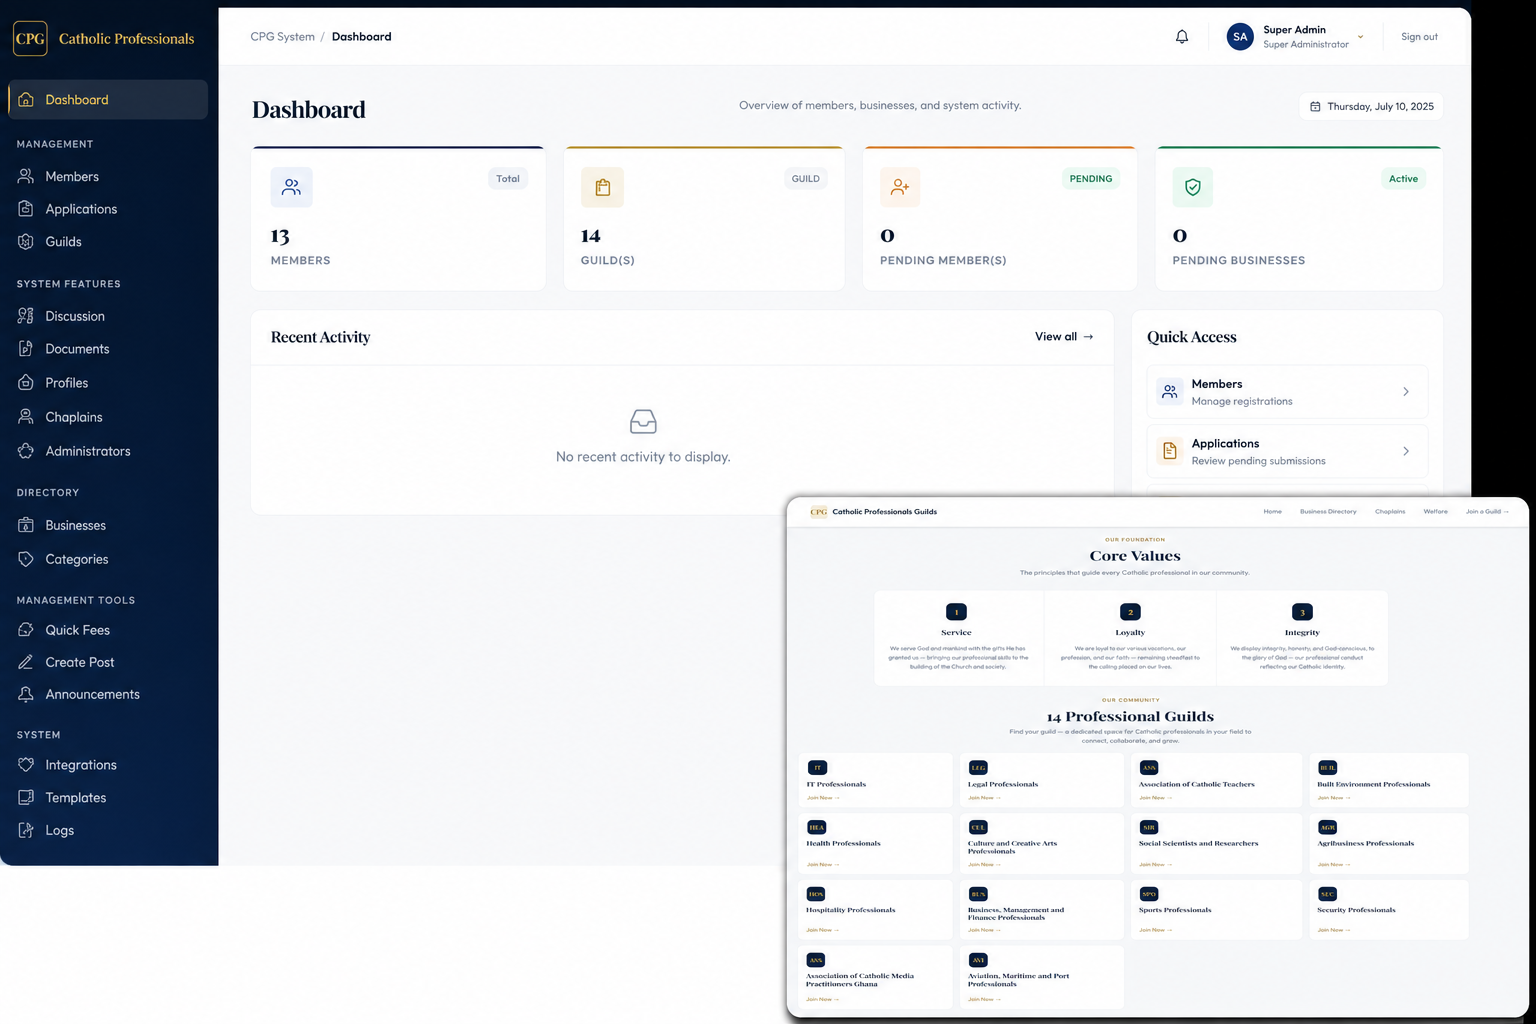Click Chaplains in Guilds website navbar
The height and width of the screenshot is (1024, 1536).
[x=1390, y=511]
